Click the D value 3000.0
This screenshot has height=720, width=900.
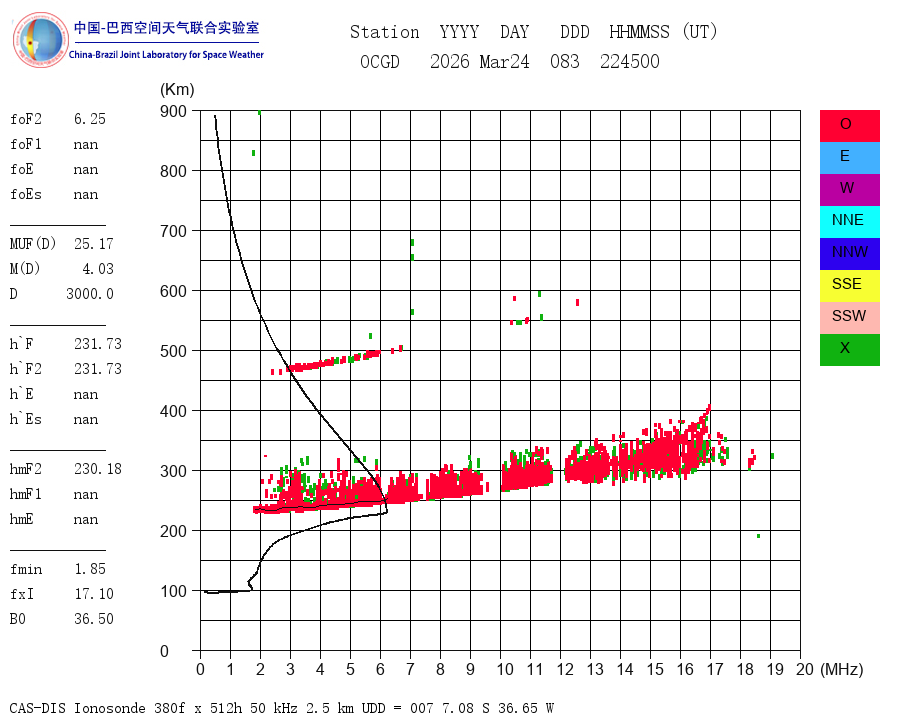coord(90,294)
